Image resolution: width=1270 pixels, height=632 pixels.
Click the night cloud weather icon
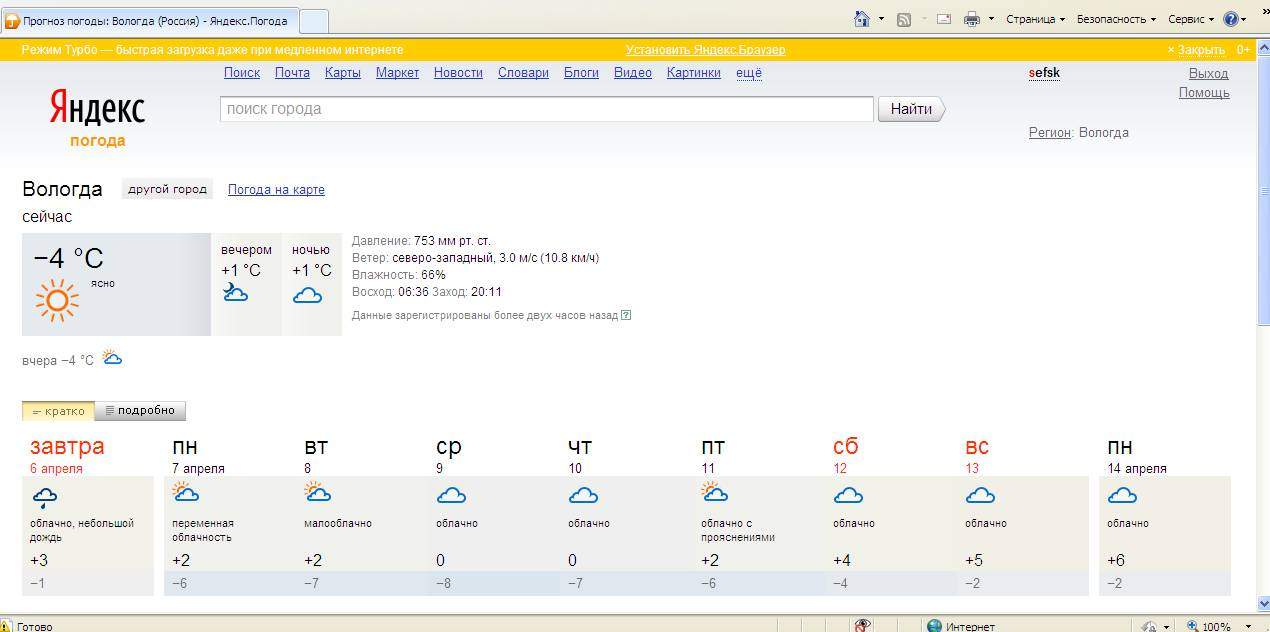point(307,295)
